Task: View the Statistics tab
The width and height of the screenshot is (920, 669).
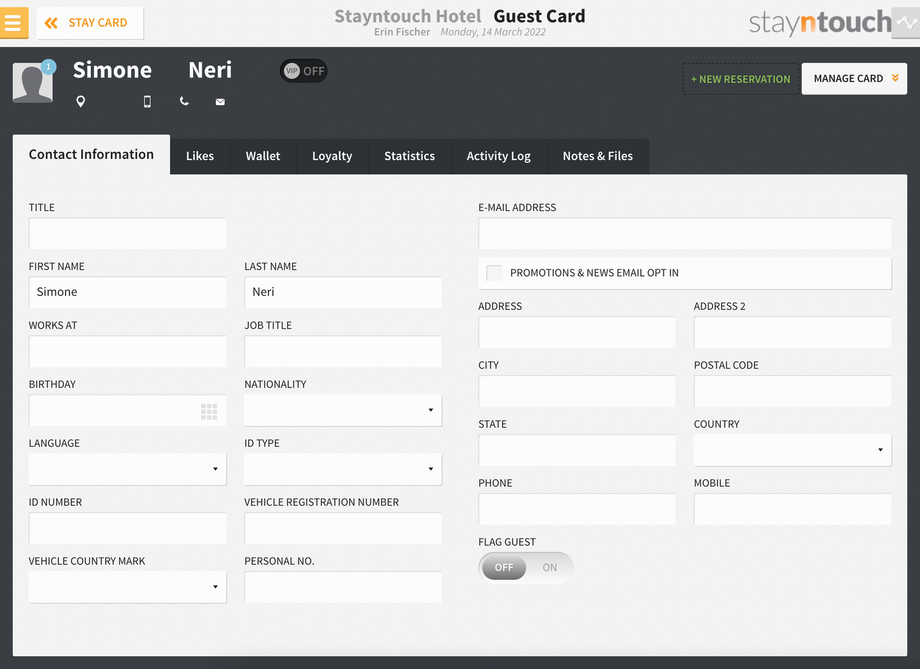Action: 410,156
